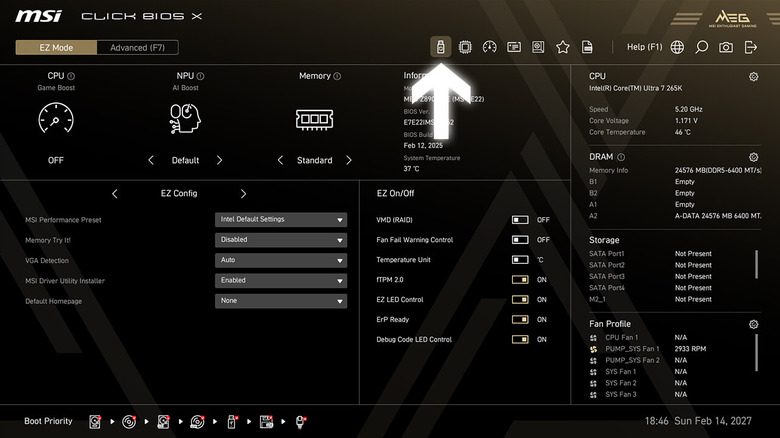This screenshot has height=438, width=780.
Task: Open CPU settings gear in right panel
Action: (x=753, y=76)
